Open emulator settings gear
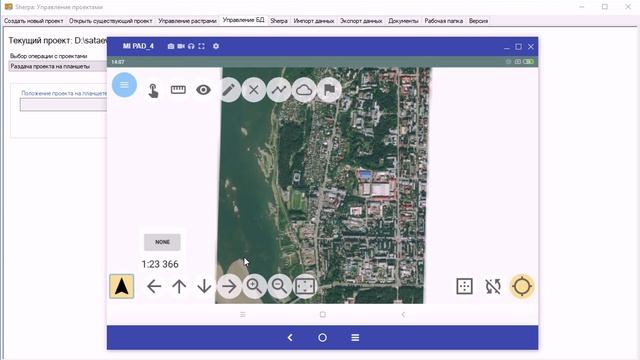 point(216,47)
